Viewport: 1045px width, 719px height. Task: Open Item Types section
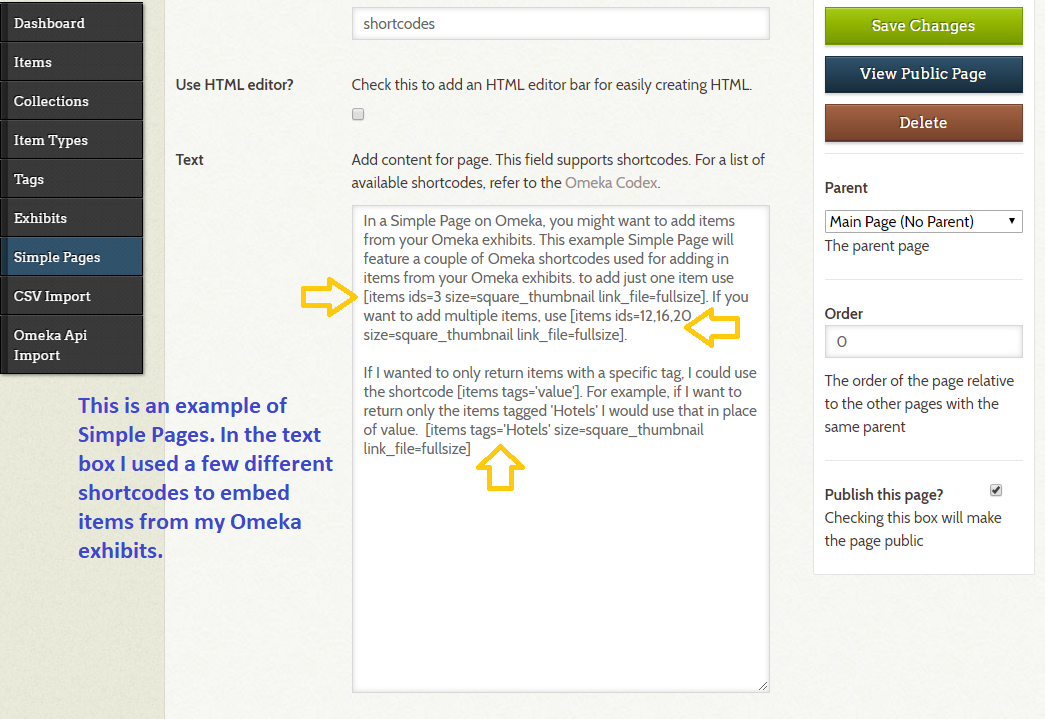pos(71,140)
